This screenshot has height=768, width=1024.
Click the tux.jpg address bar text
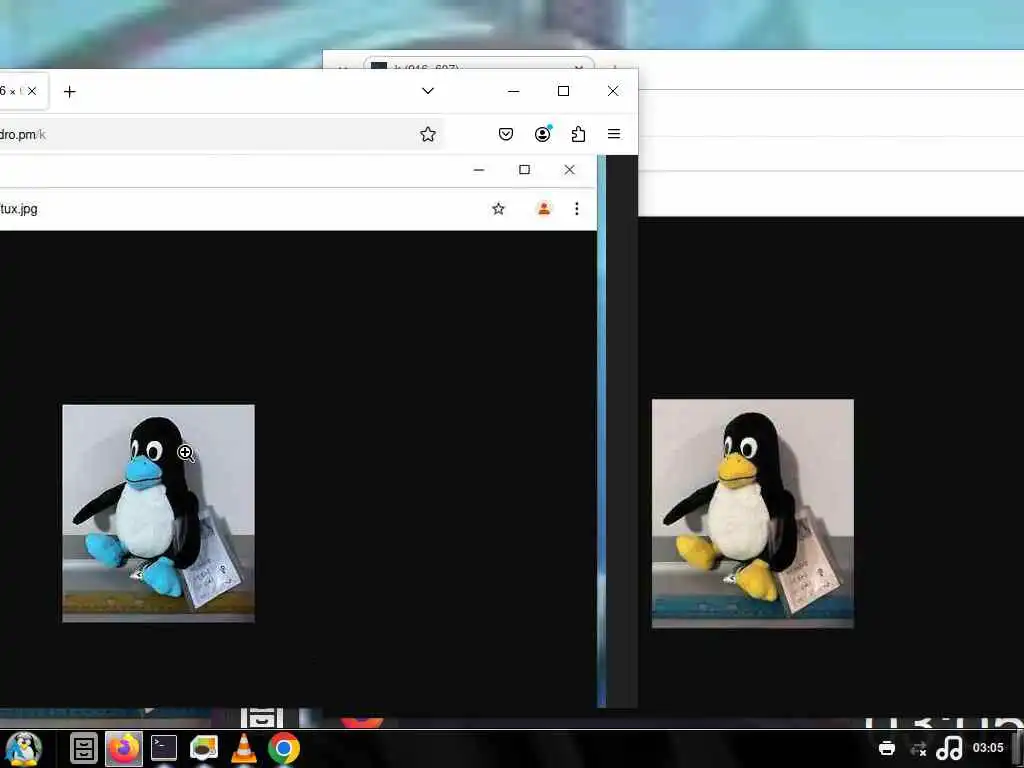pos(19,209)
